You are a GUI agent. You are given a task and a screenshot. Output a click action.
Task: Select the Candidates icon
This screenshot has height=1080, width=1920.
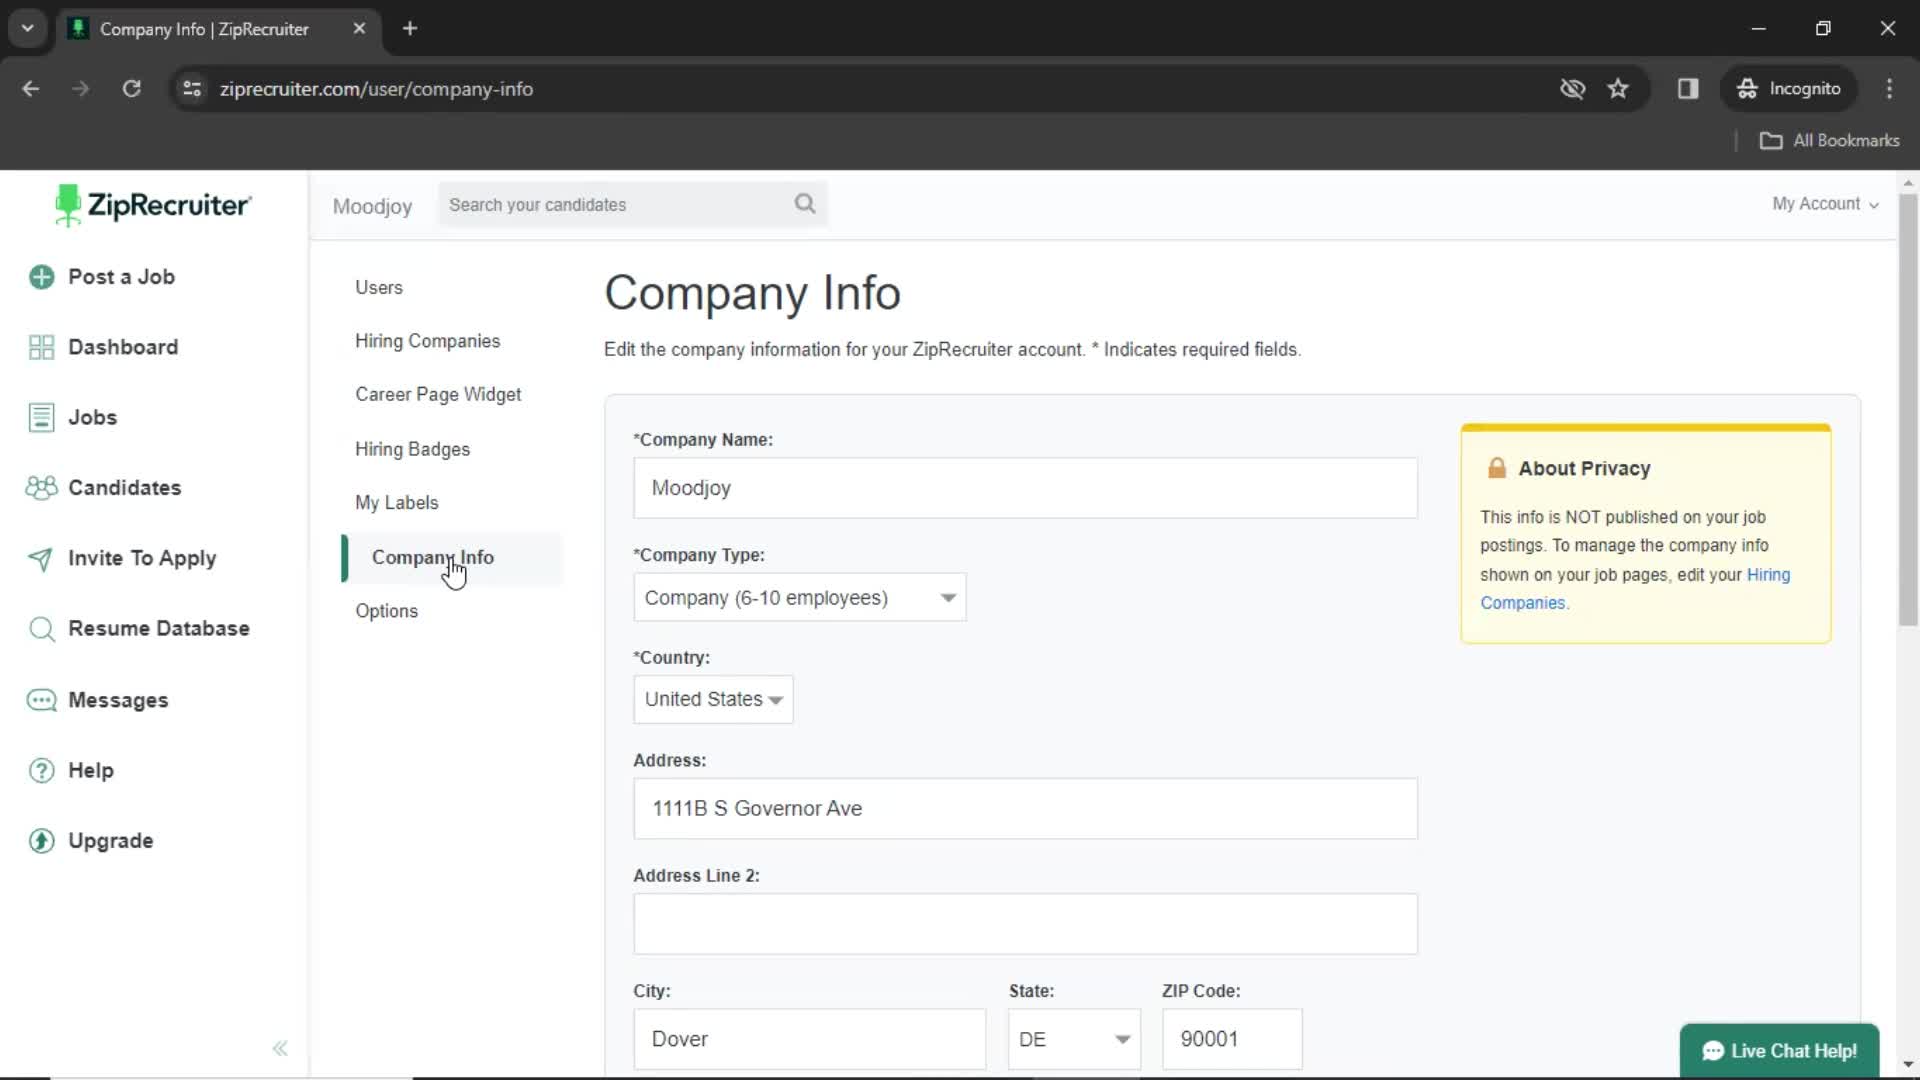40,487
